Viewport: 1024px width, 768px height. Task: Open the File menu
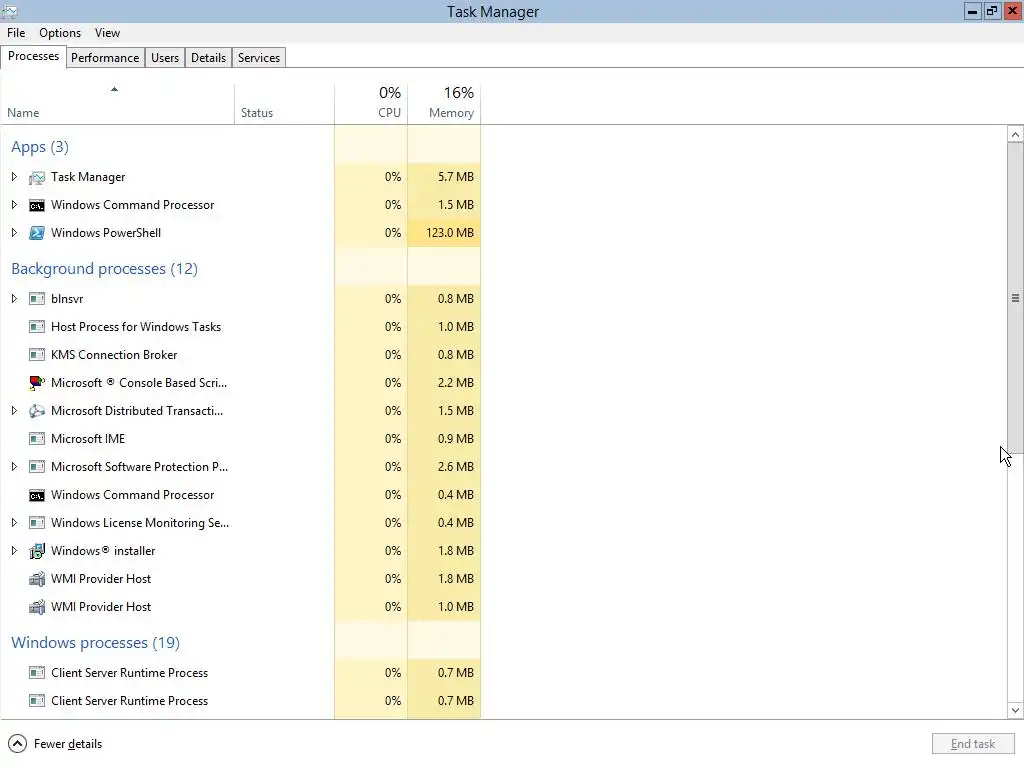click(x=16, y=33)
